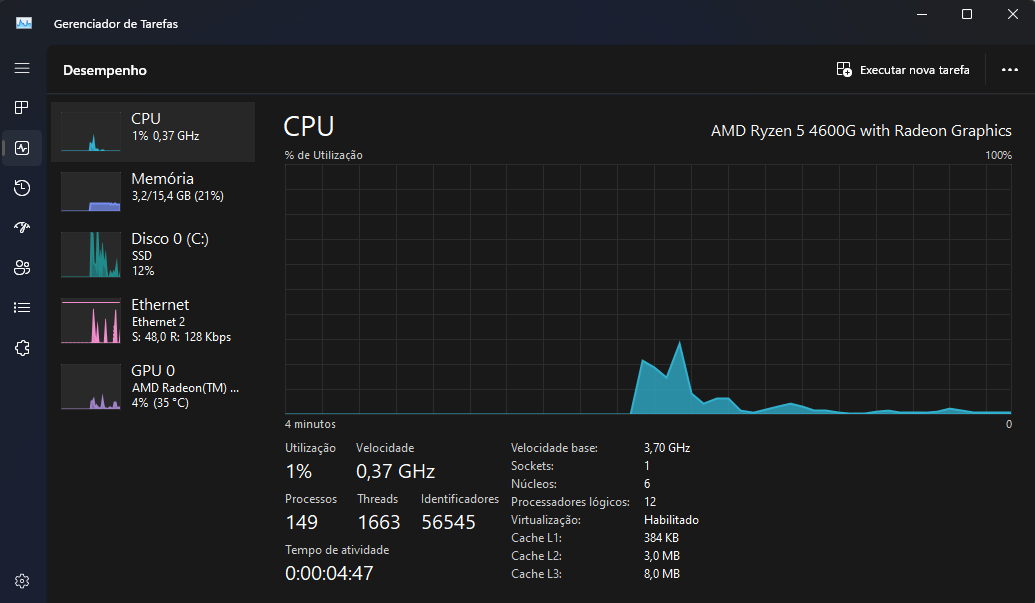1035x603 pixels.
Task: Select Disco 0 (C:) performance item
Action: 153,254
